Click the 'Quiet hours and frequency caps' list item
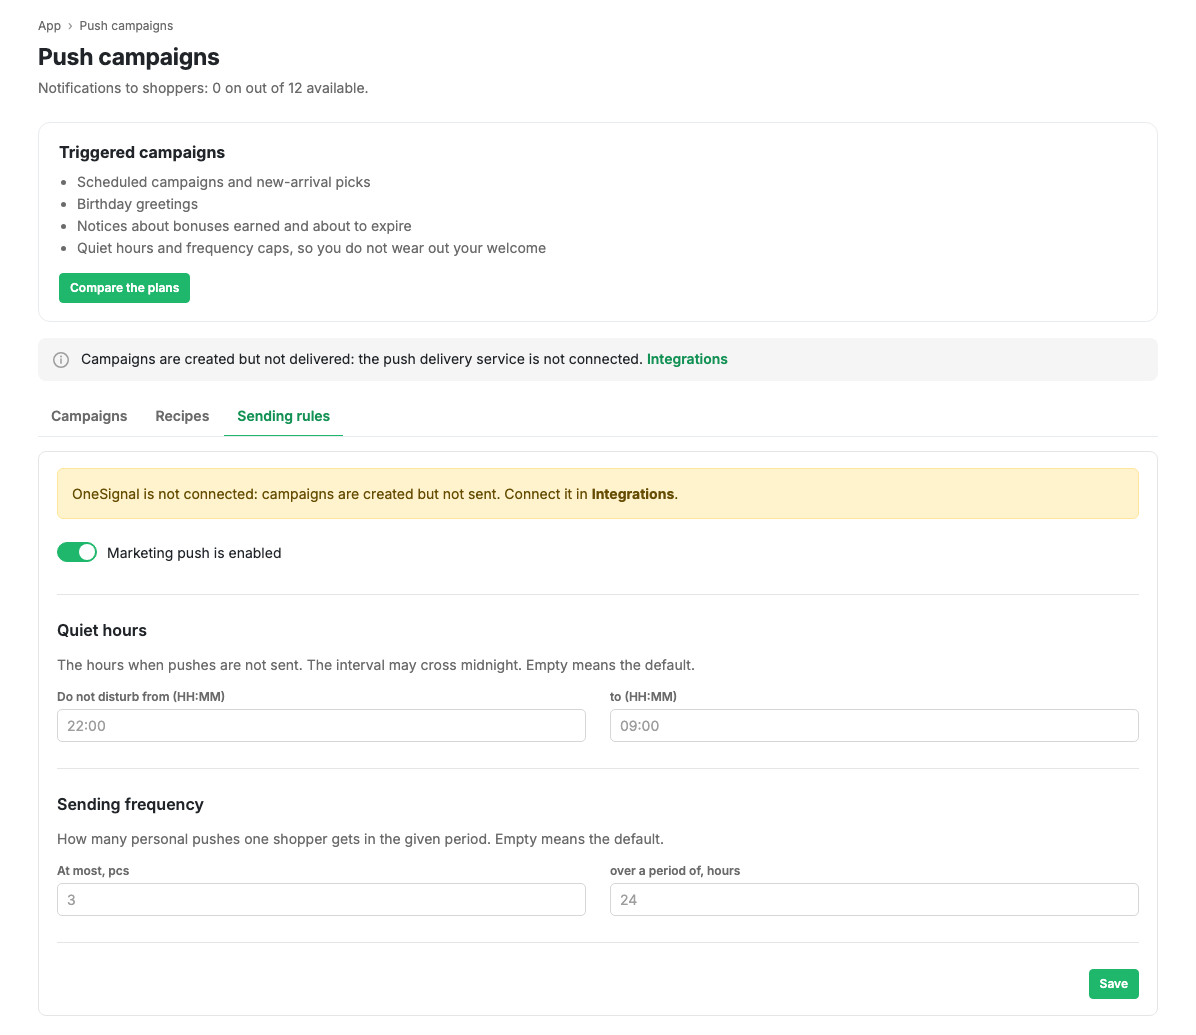 click(311, 249)
